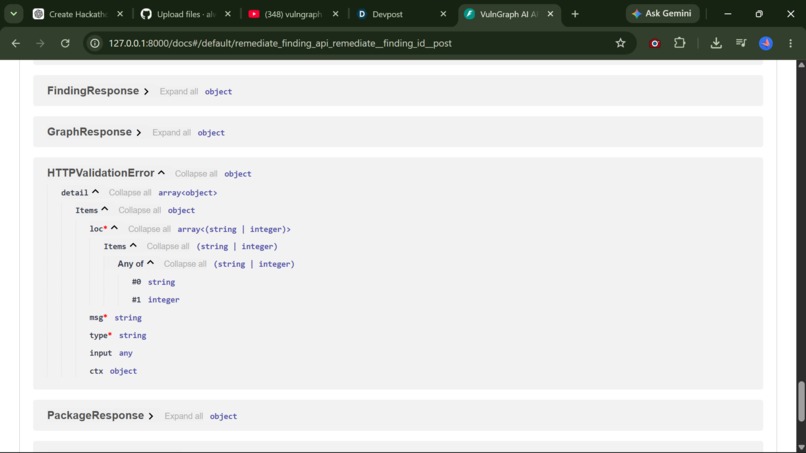The width and height of the screenshot is (806, 453).
Task: Click the 'ctx' property row
Action: (113, 371)
